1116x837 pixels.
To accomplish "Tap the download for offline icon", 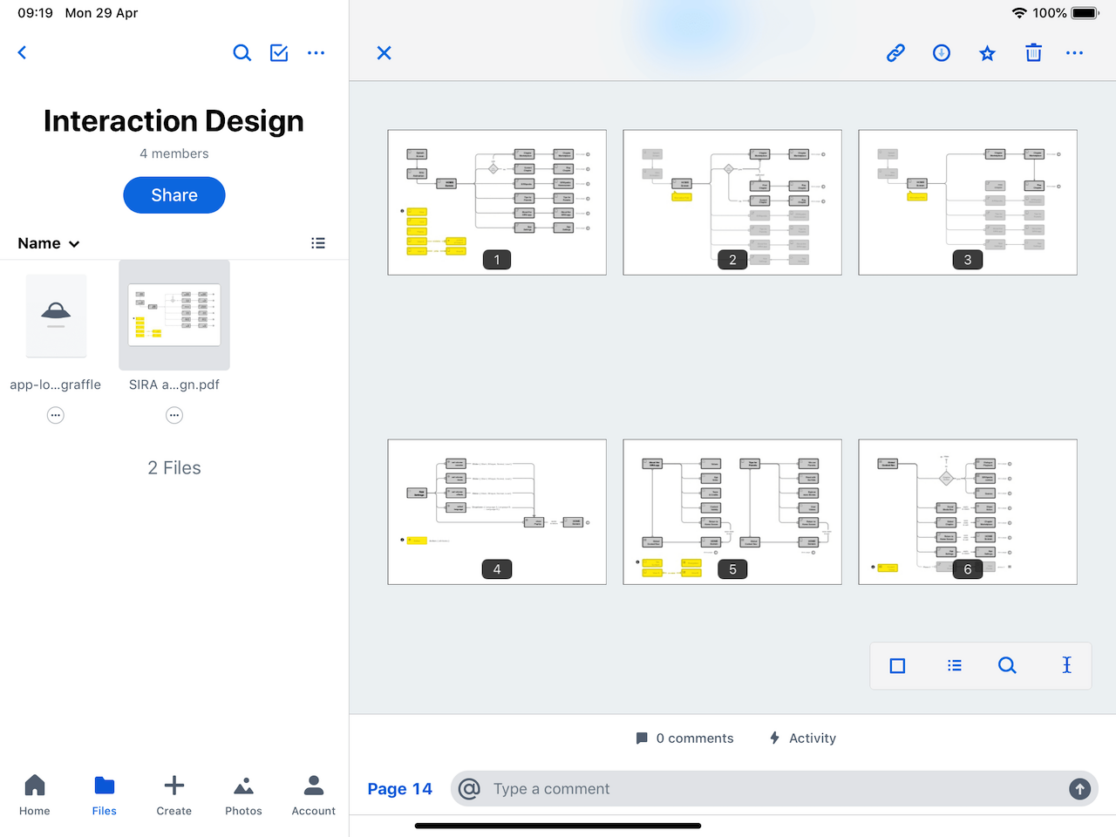I will click(x=941, y=53).
